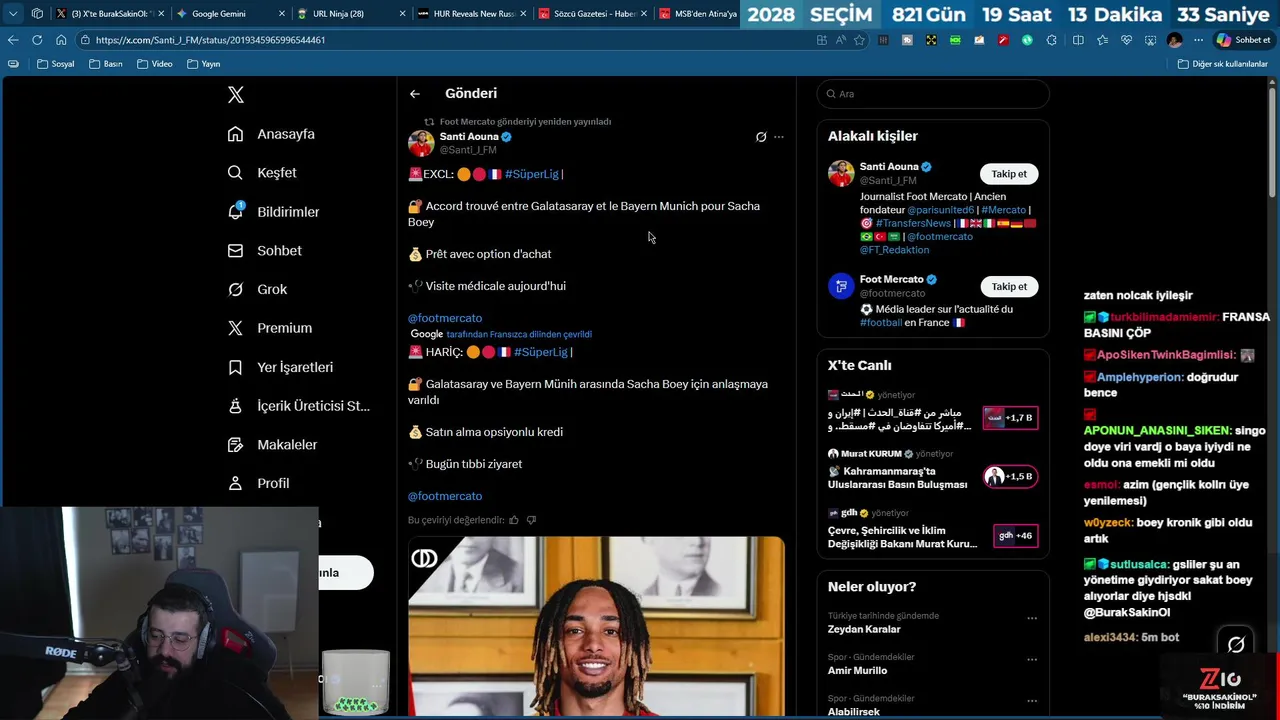Click the translation thumbs-down icon

click(x=531, y=520)
